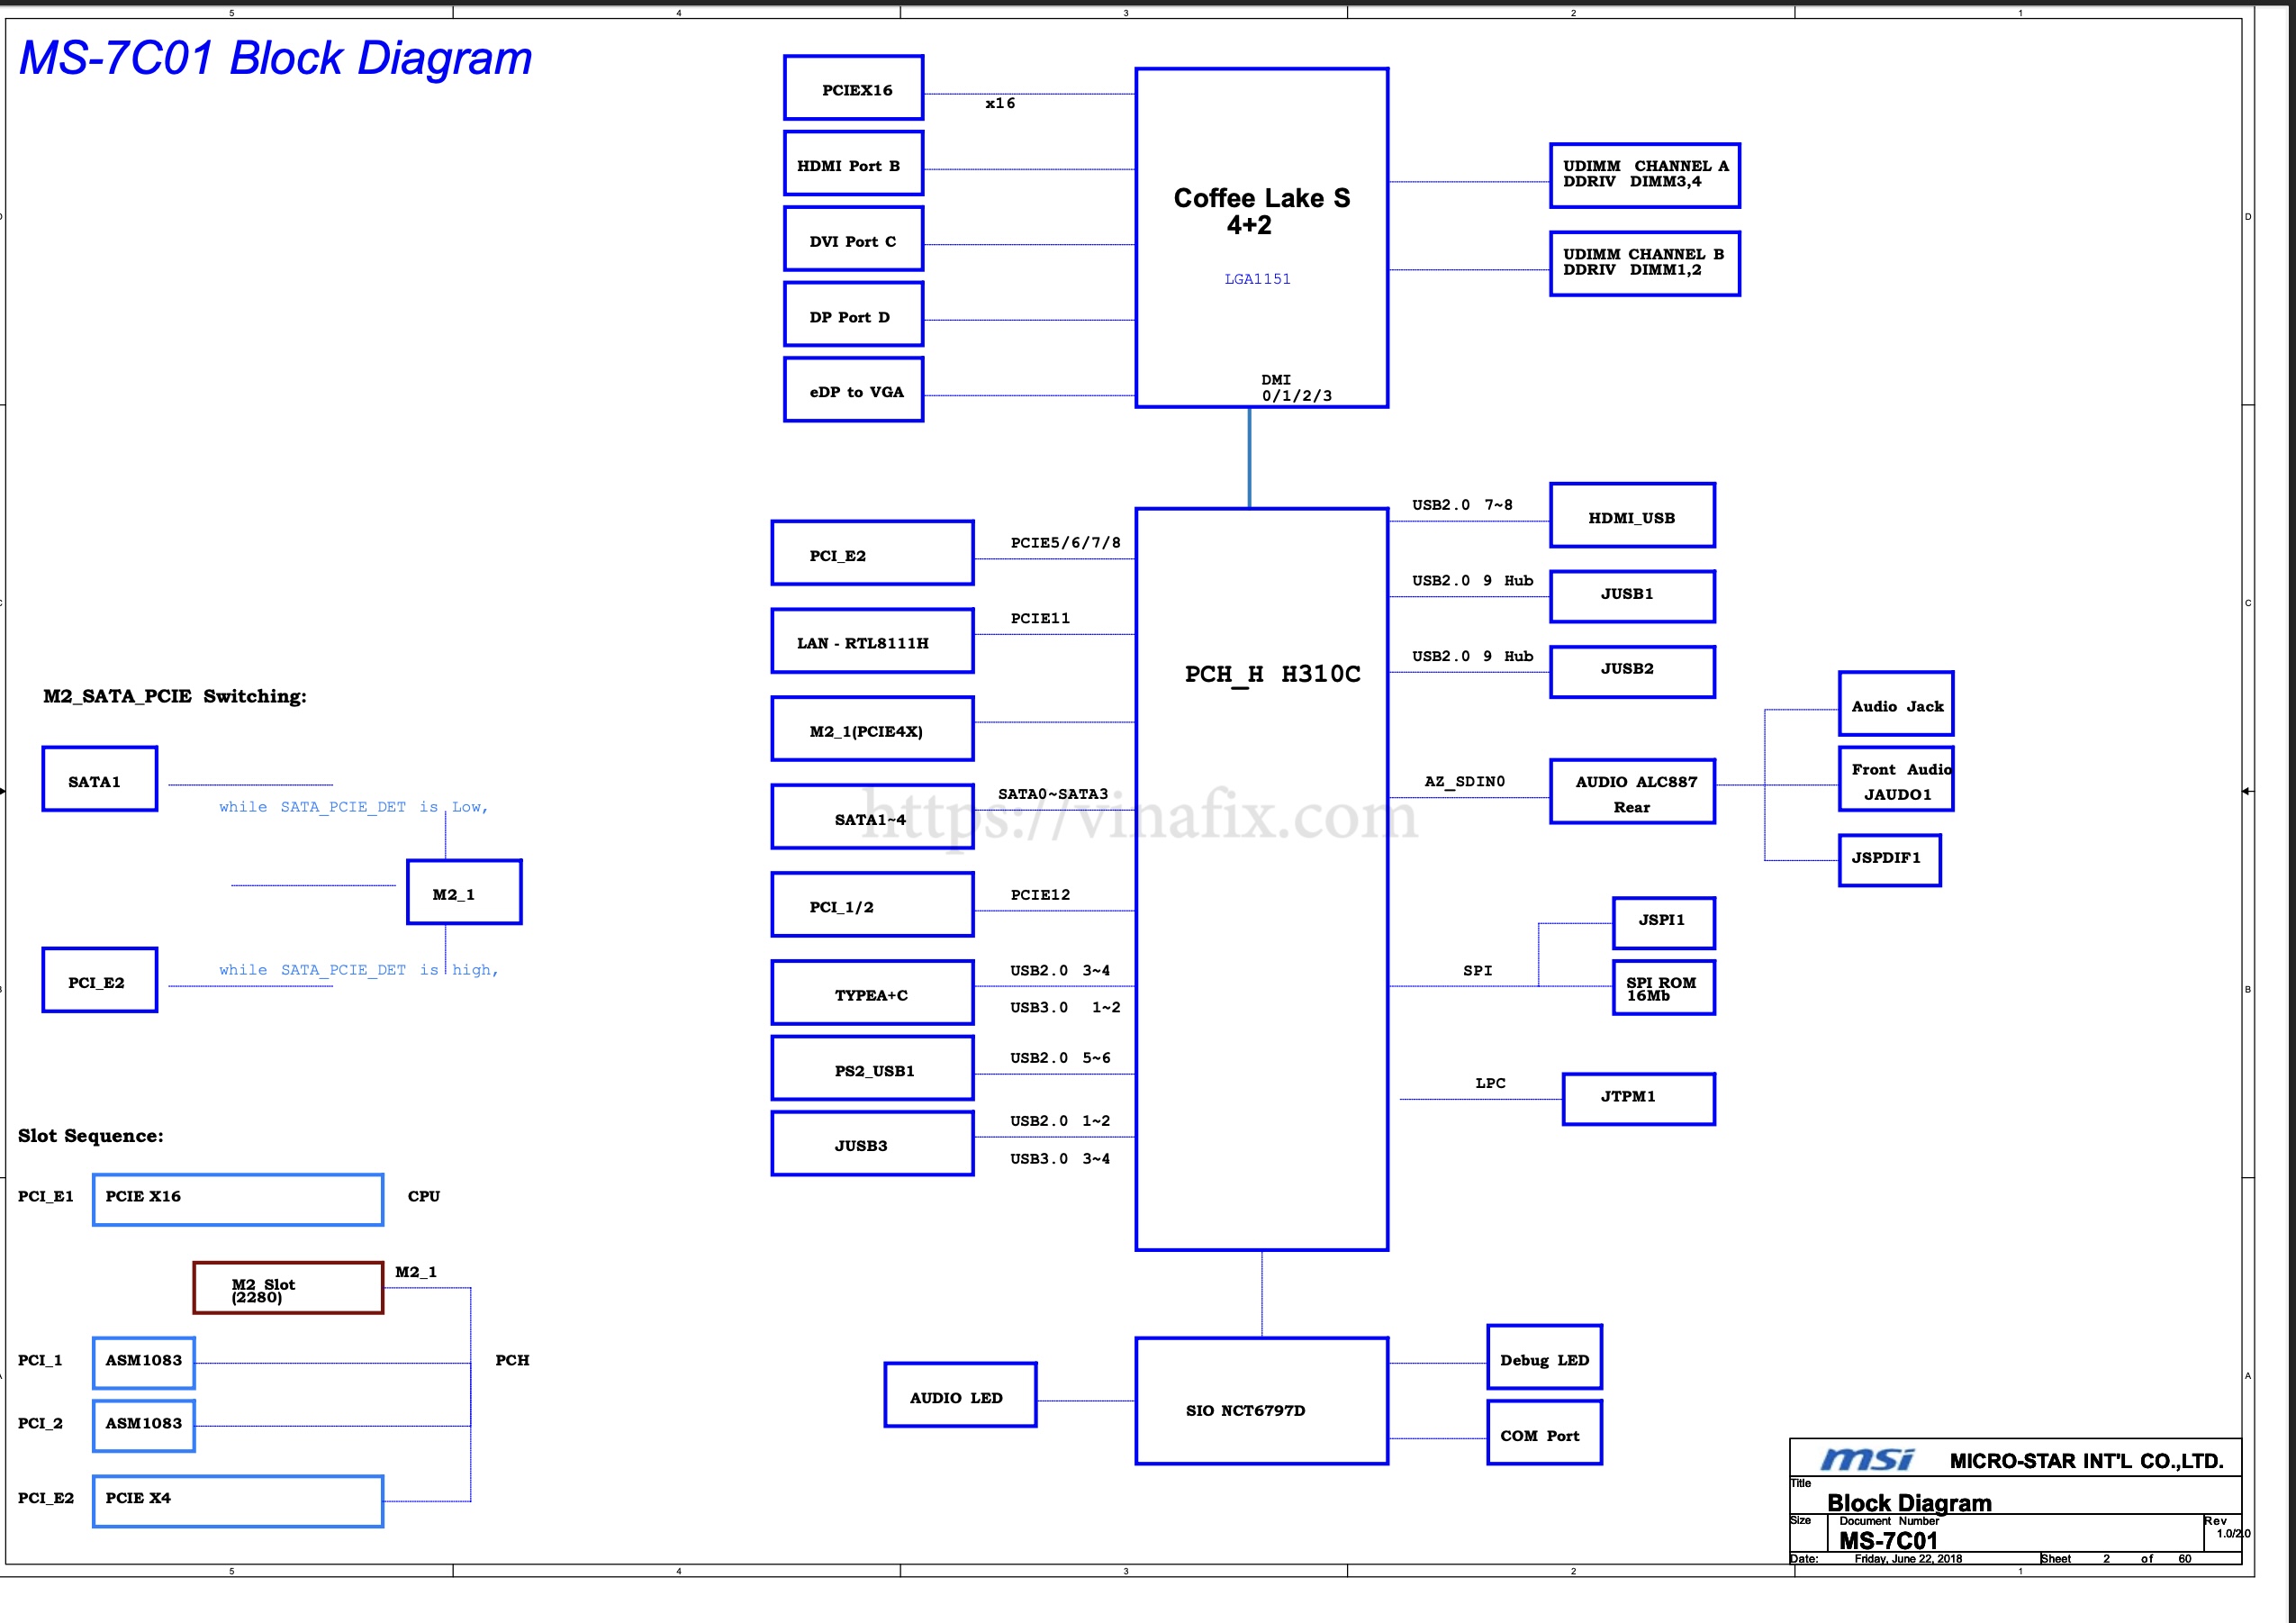
Task: Click the PCIE X4 slot sequence box
Action: [x=238, y=1500]
